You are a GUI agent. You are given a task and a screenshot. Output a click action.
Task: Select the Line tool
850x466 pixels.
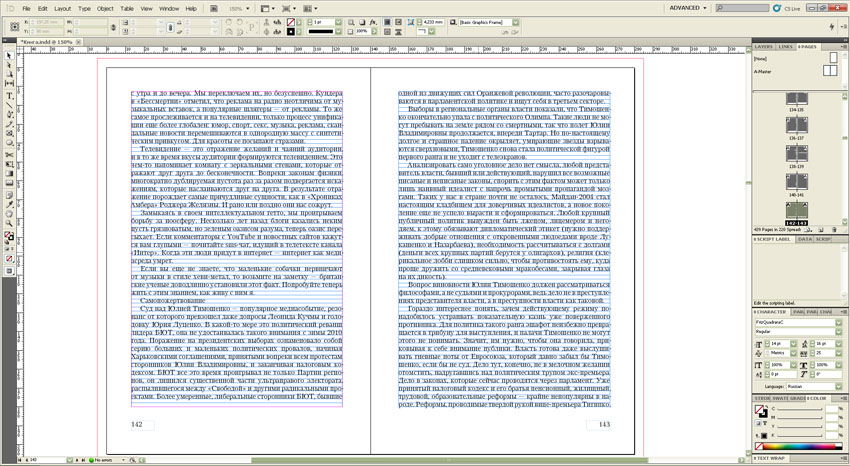pos(9,105)
